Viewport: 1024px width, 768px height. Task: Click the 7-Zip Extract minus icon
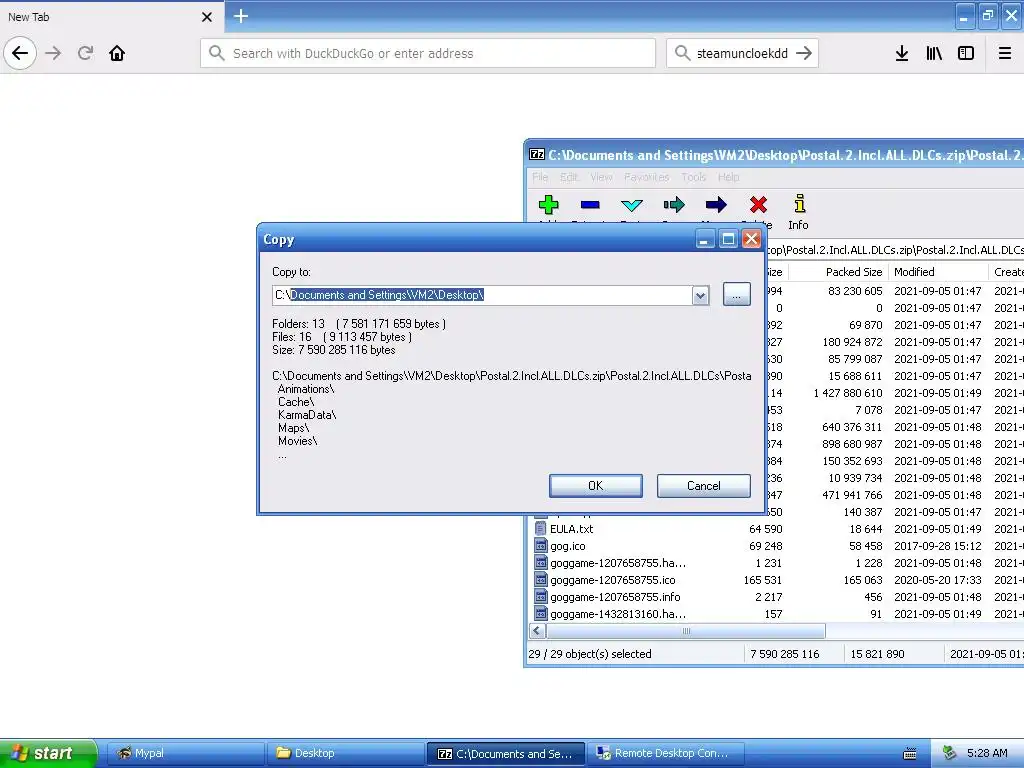(x=590, y=205)
